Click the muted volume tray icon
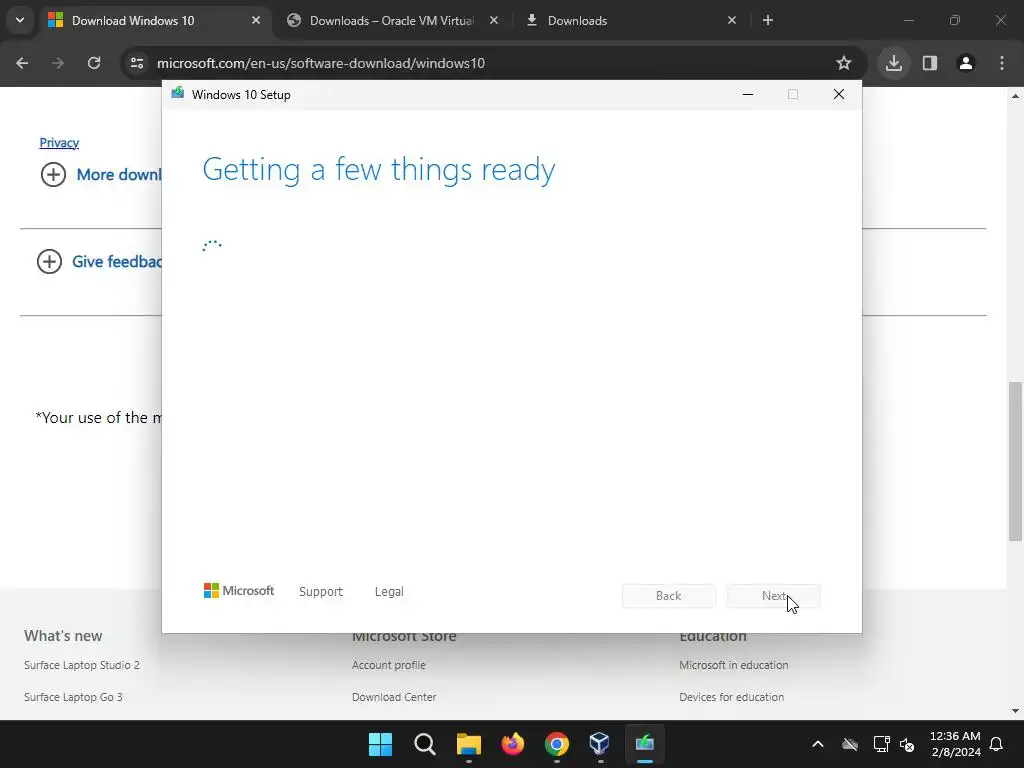 pos(907,744)
